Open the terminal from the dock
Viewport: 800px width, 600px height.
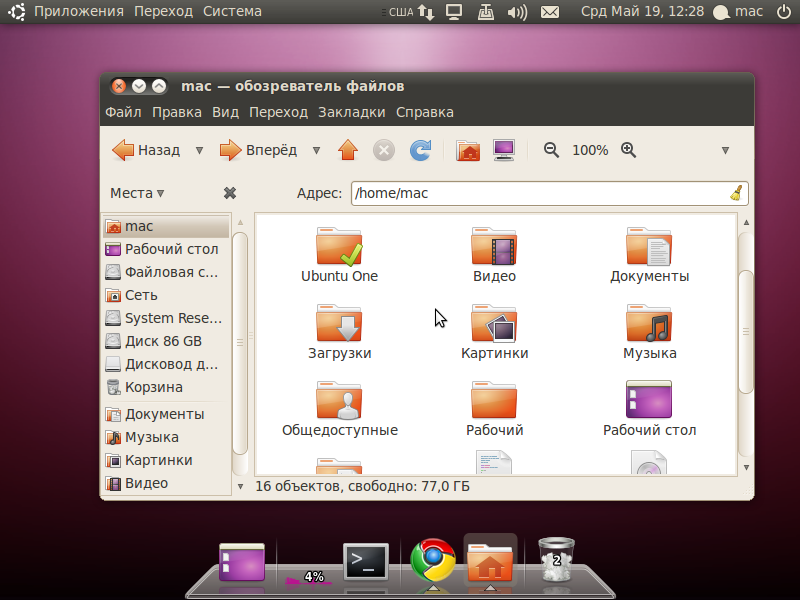point(366,562)
